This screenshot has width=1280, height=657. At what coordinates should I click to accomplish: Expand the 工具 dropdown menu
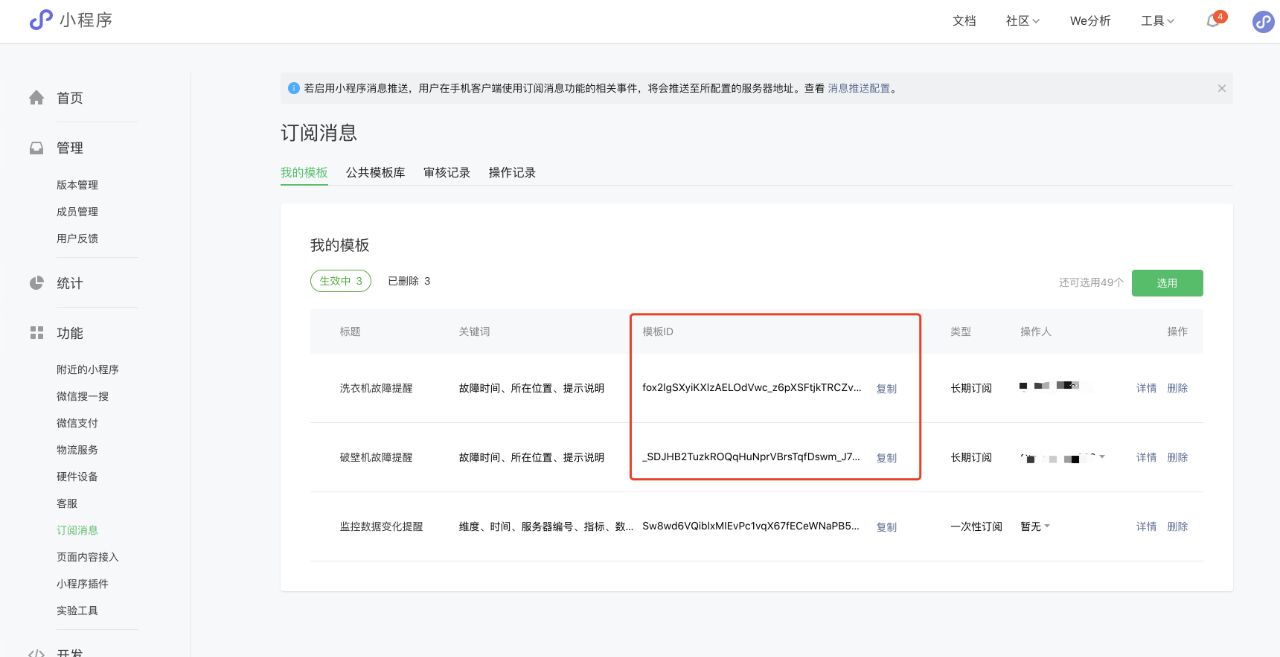tap(1158, 21)
